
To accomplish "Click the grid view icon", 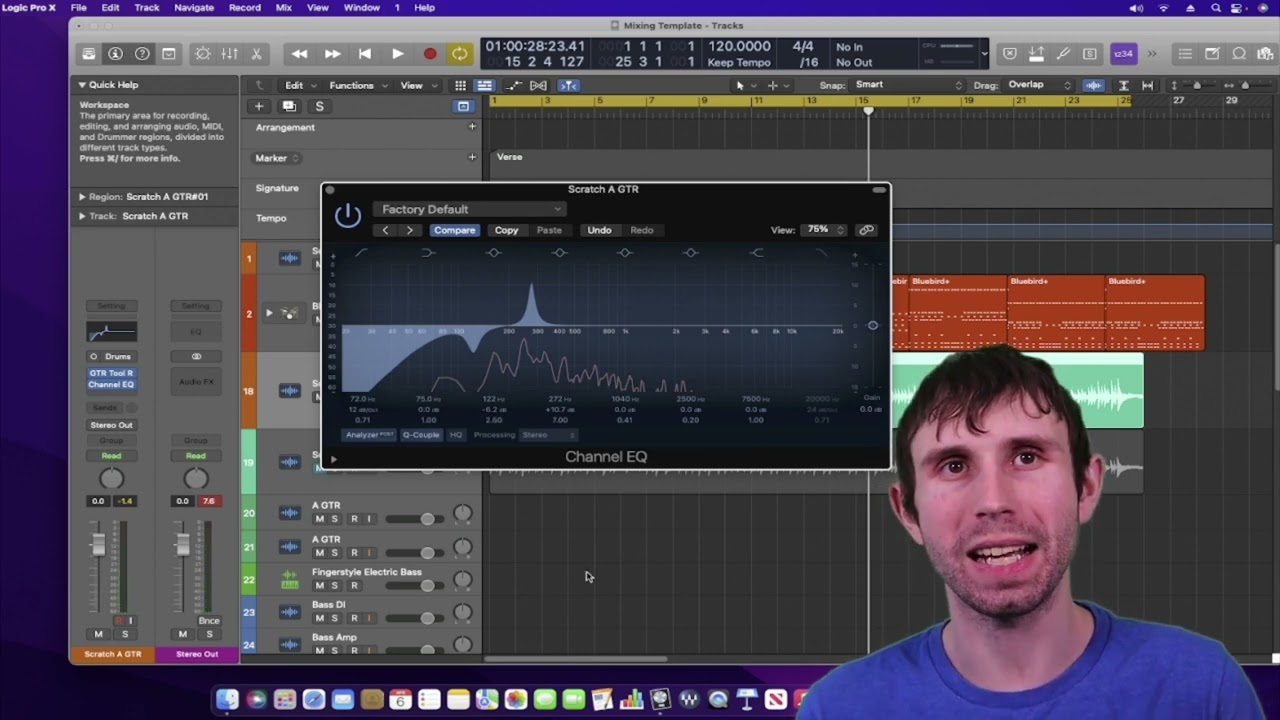I will pos(461,86).
